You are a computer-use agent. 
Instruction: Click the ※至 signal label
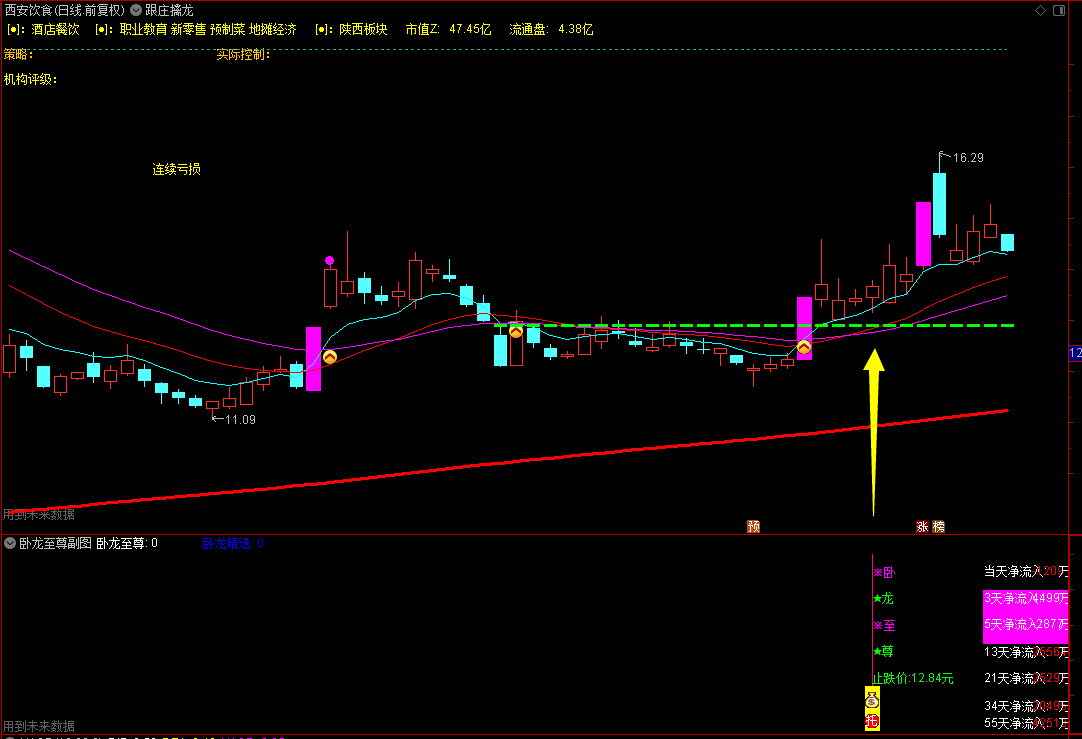point(884,626)
